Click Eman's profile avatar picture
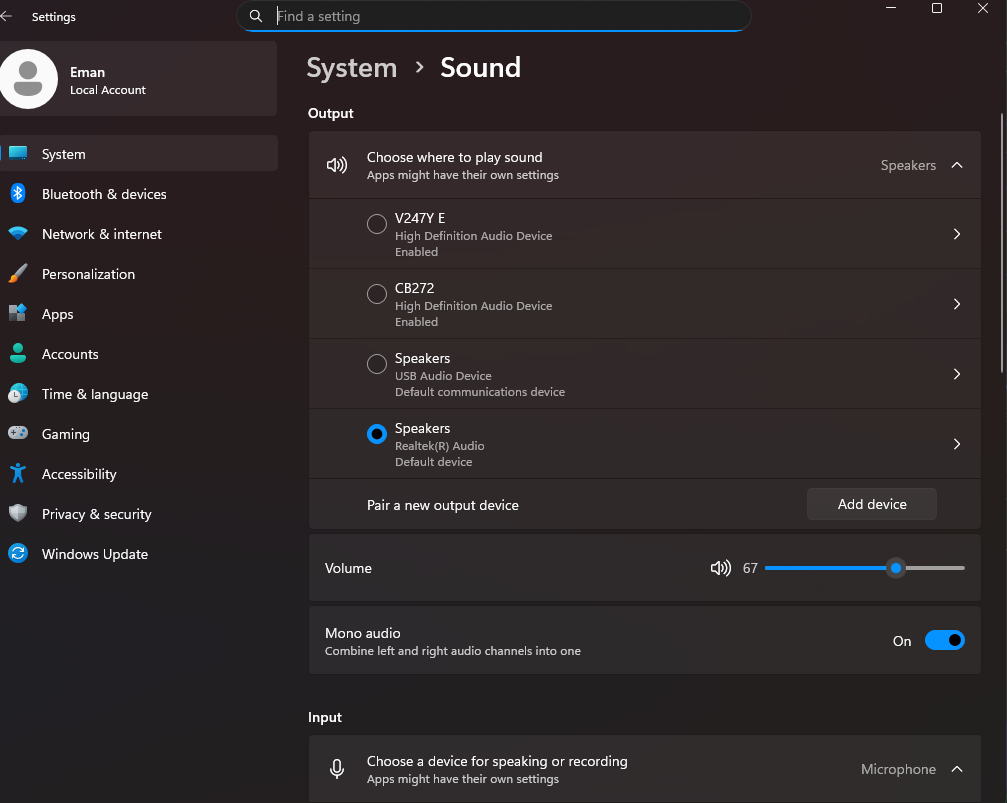 click(x=29, y=79)
